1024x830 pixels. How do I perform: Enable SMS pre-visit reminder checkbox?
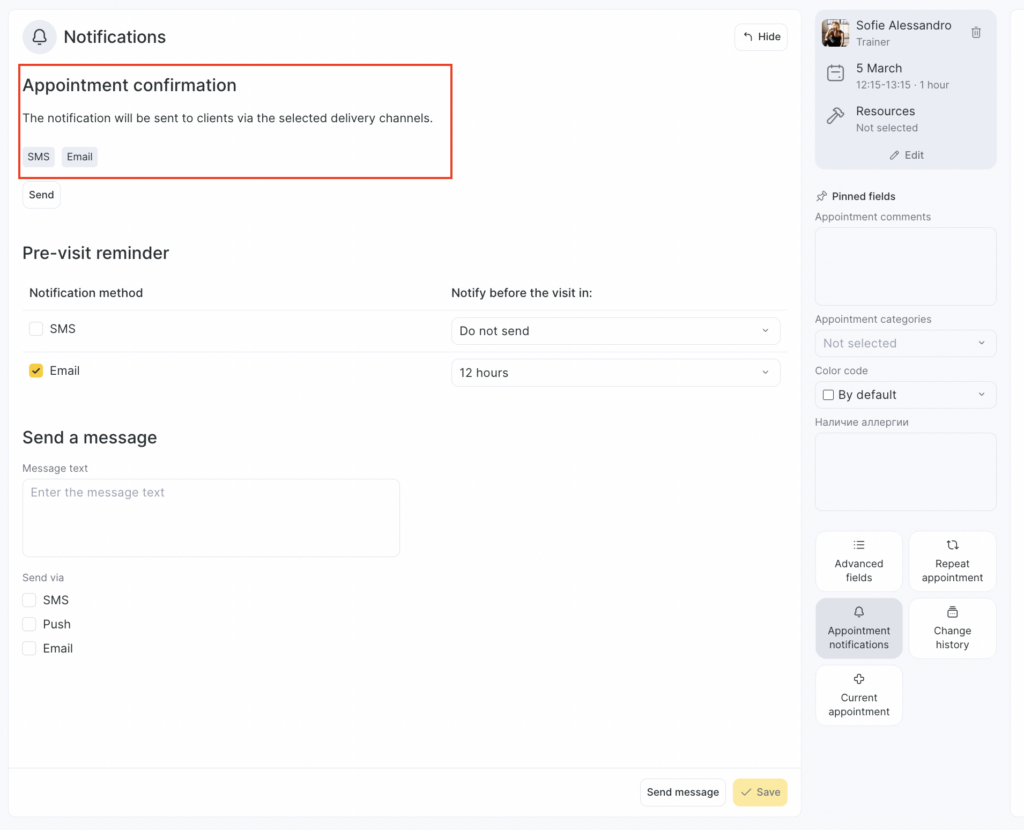tap(36, 329)
